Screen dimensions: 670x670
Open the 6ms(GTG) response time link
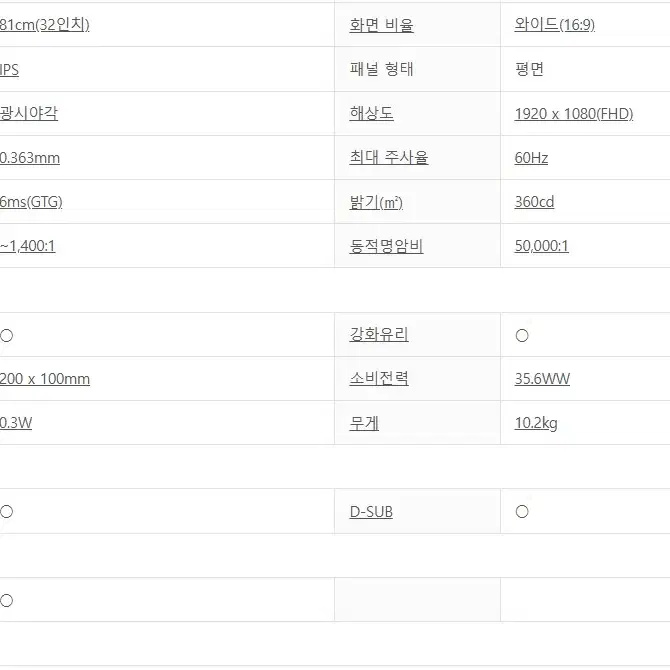coord(31,202)
